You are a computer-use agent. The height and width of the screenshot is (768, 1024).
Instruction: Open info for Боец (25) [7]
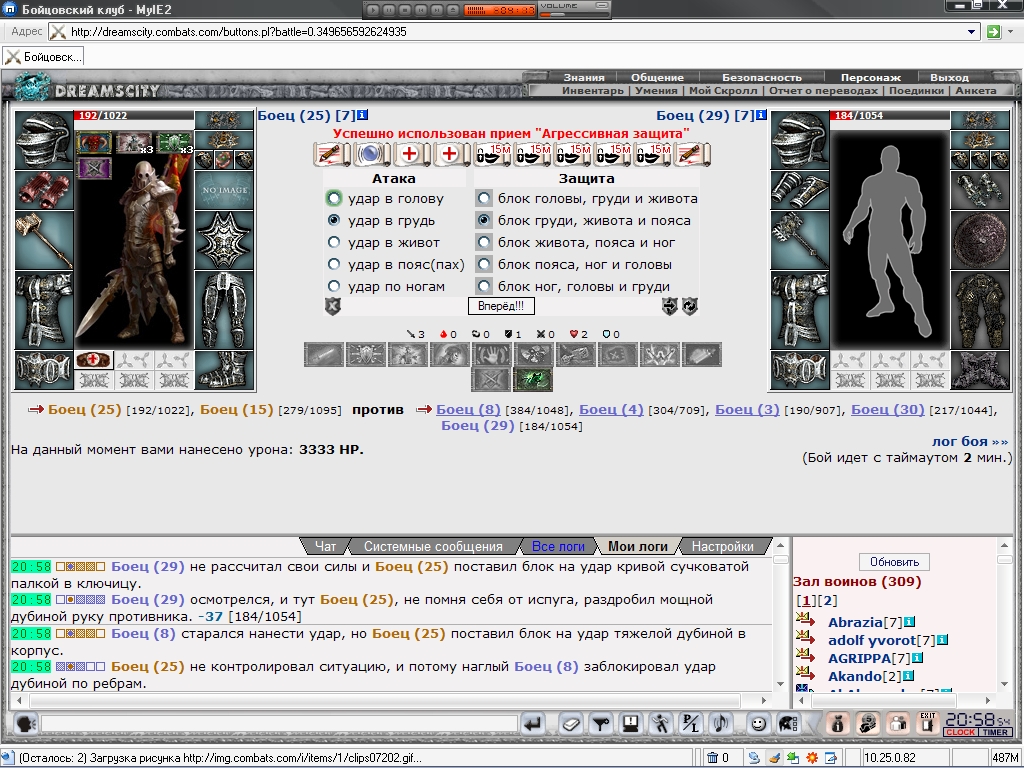click(x=363, y=115)
